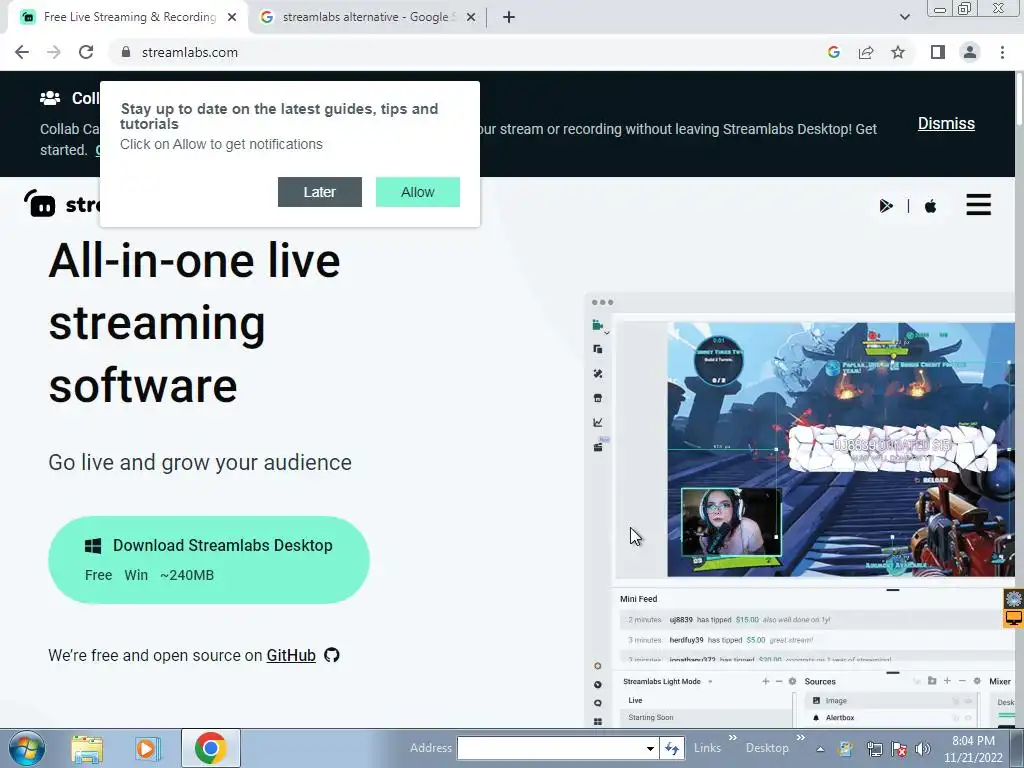1024x768 pixels.
Task: Expand the taskbar Address dropdown arrow
Action: pyautogui.click(x=650, y=748)
